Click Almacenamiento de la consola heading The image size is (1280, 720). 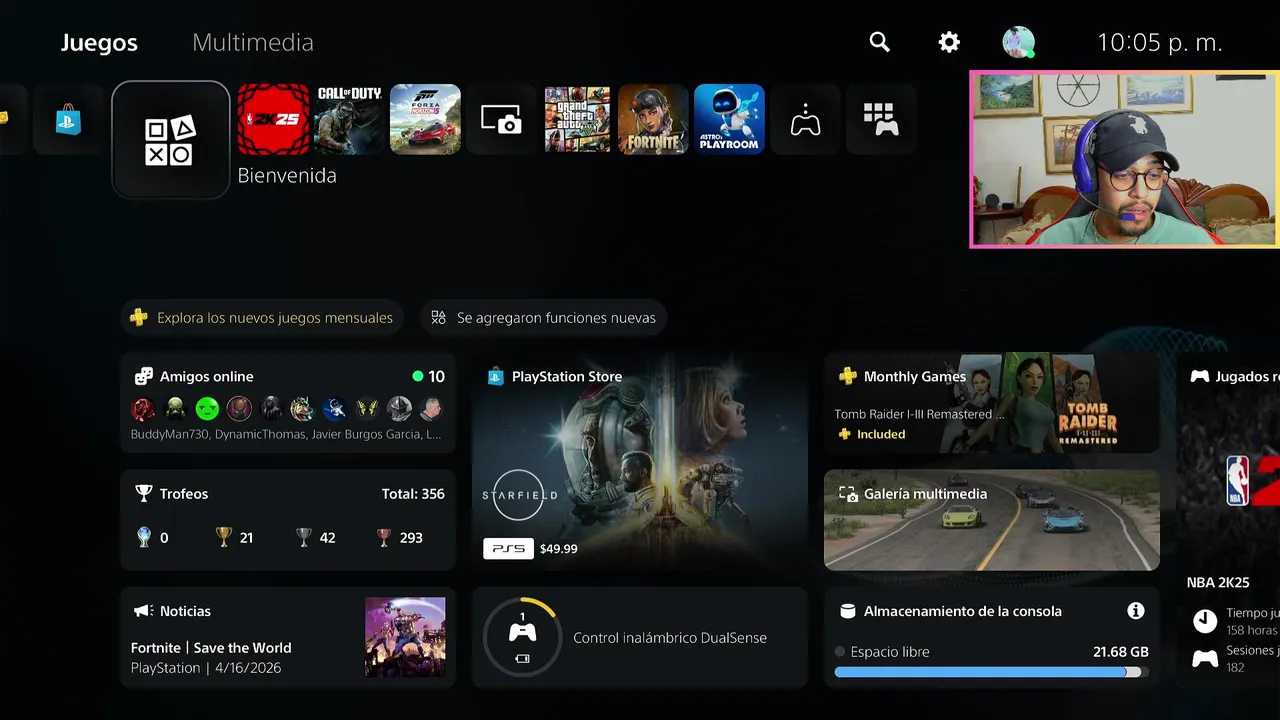tap(963, 611)
